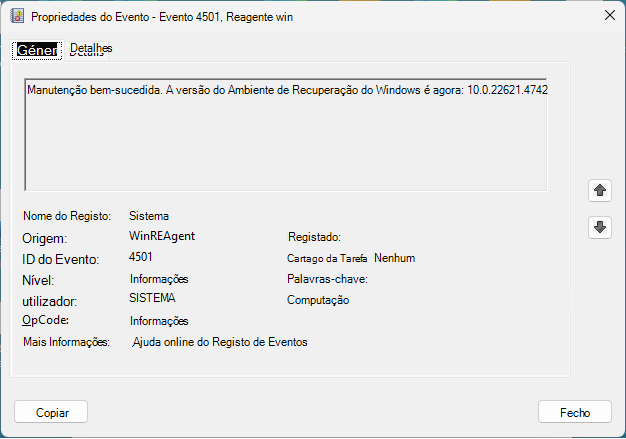This screenshot has height=439, width=626.
Task: Click the utilizador: label
Action: click(50, 301)
